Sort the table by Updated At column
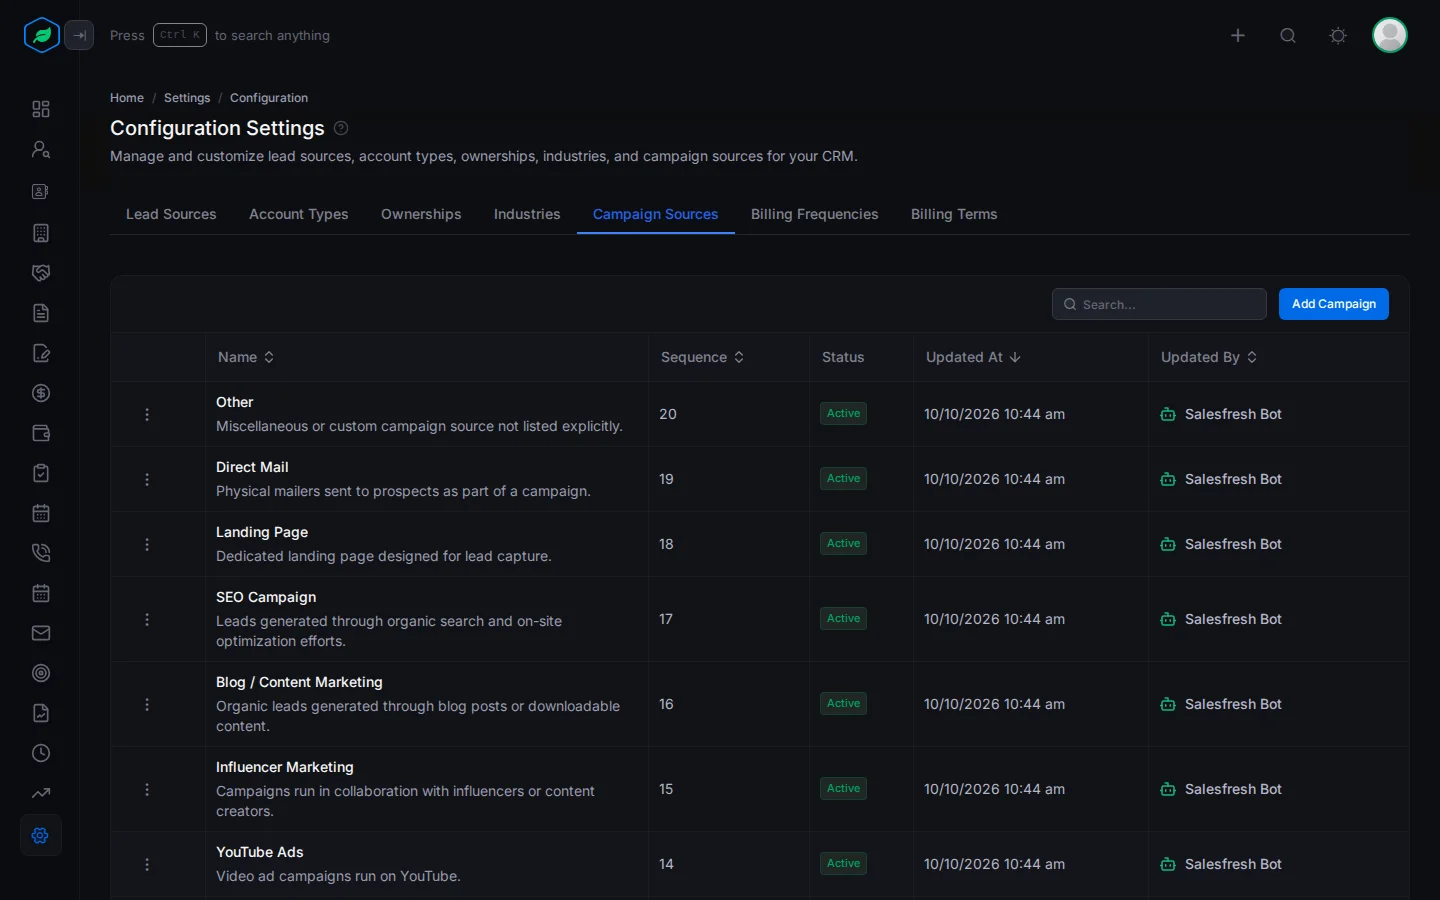1440x900 pixels. tap(973, 357)
